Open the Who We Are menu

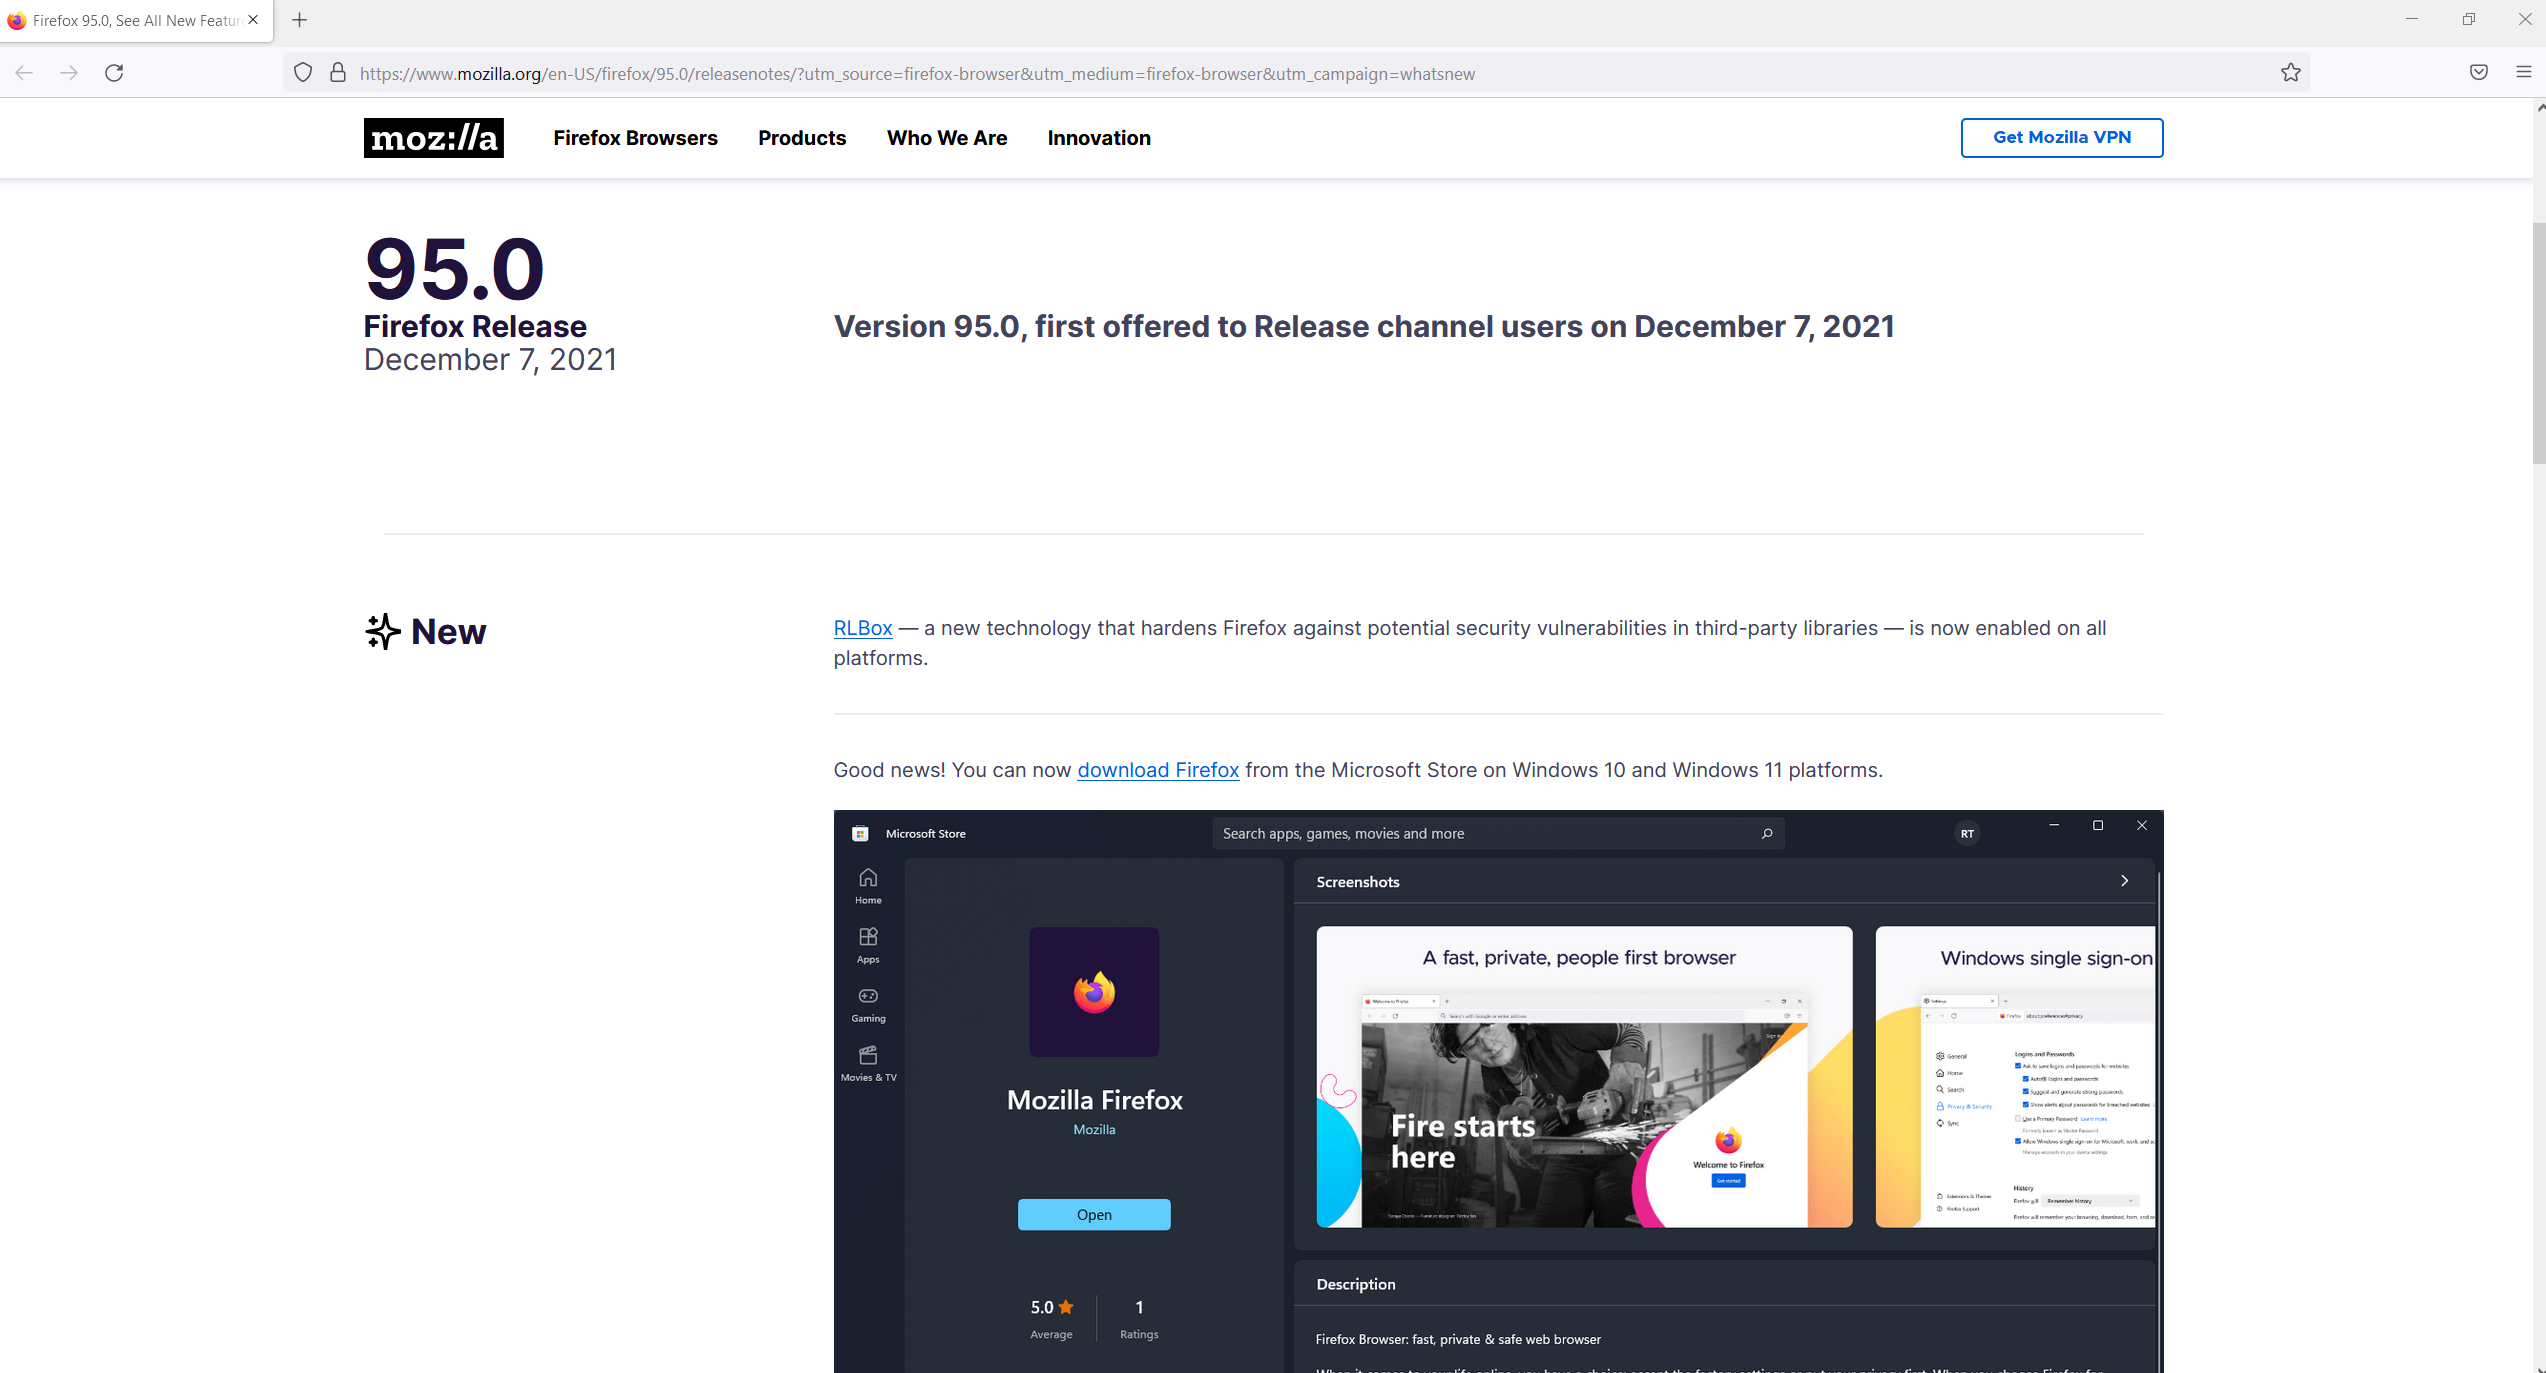(x=947, y=138)
